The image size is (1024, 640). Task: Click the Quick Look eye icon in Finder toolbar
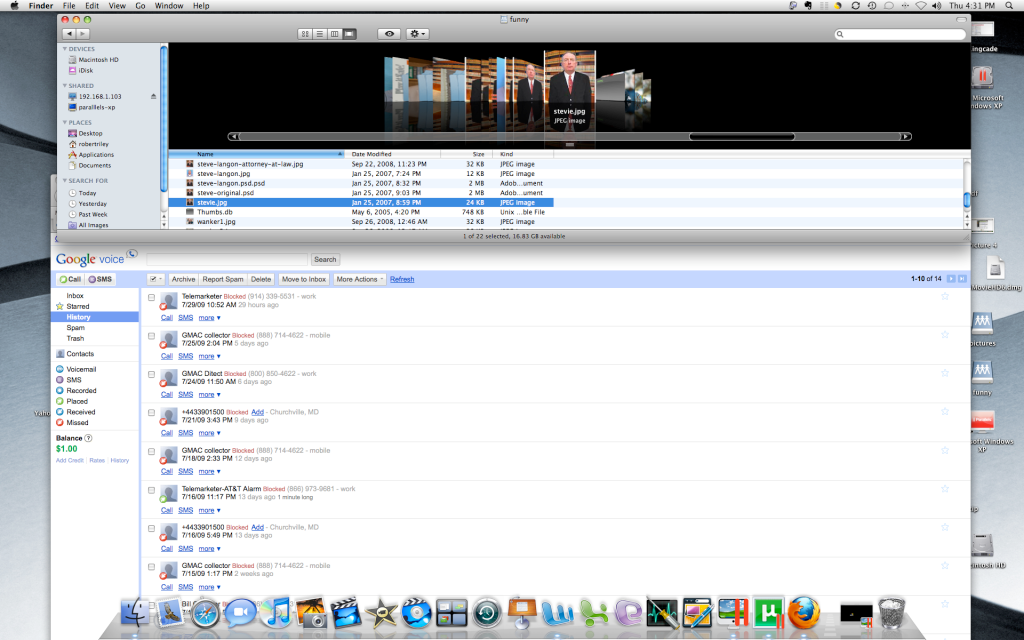(x=389, y=34)
